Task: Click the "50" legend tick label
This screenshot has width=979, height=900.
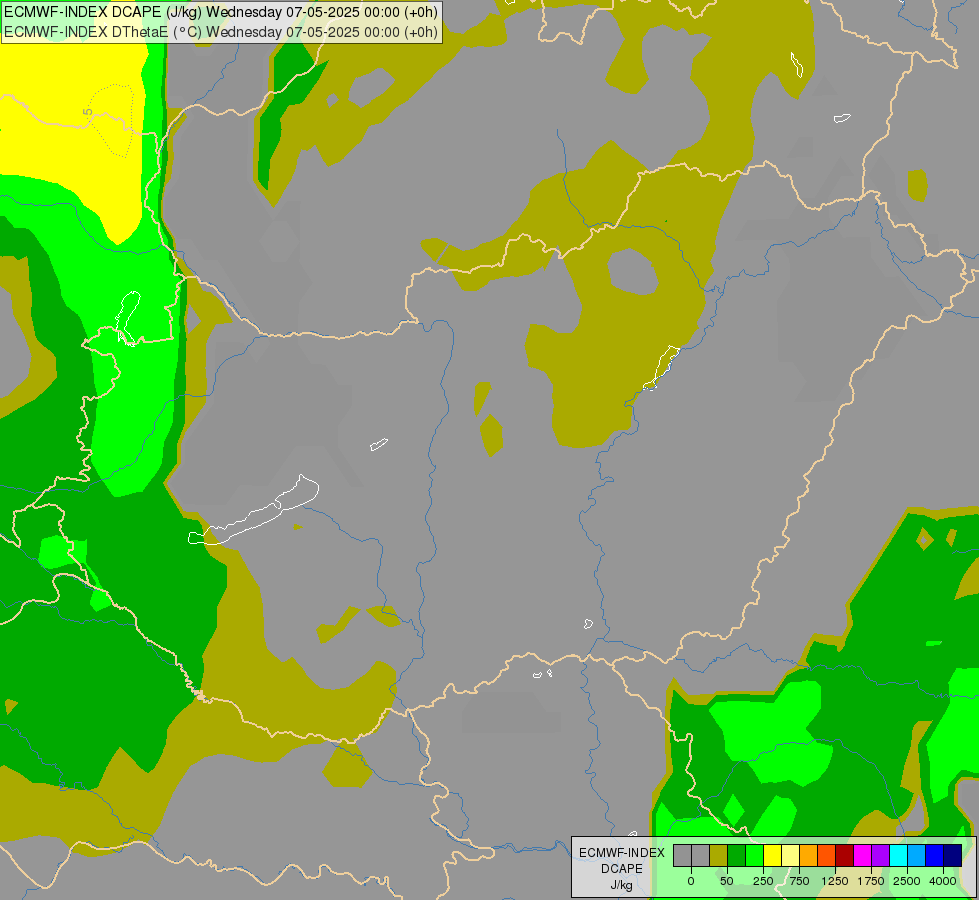Action: tap(727, 881)
